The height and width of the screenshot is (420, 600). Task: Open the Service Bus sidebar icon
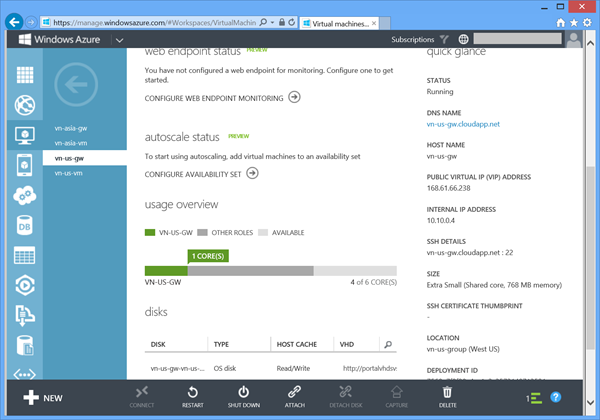(25, 315)
